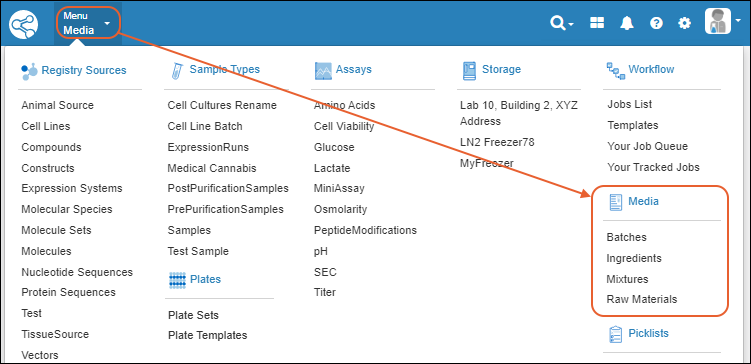Click the user avatar picture
The width and height of the screenshot is (751, 364).
point(717,21)
